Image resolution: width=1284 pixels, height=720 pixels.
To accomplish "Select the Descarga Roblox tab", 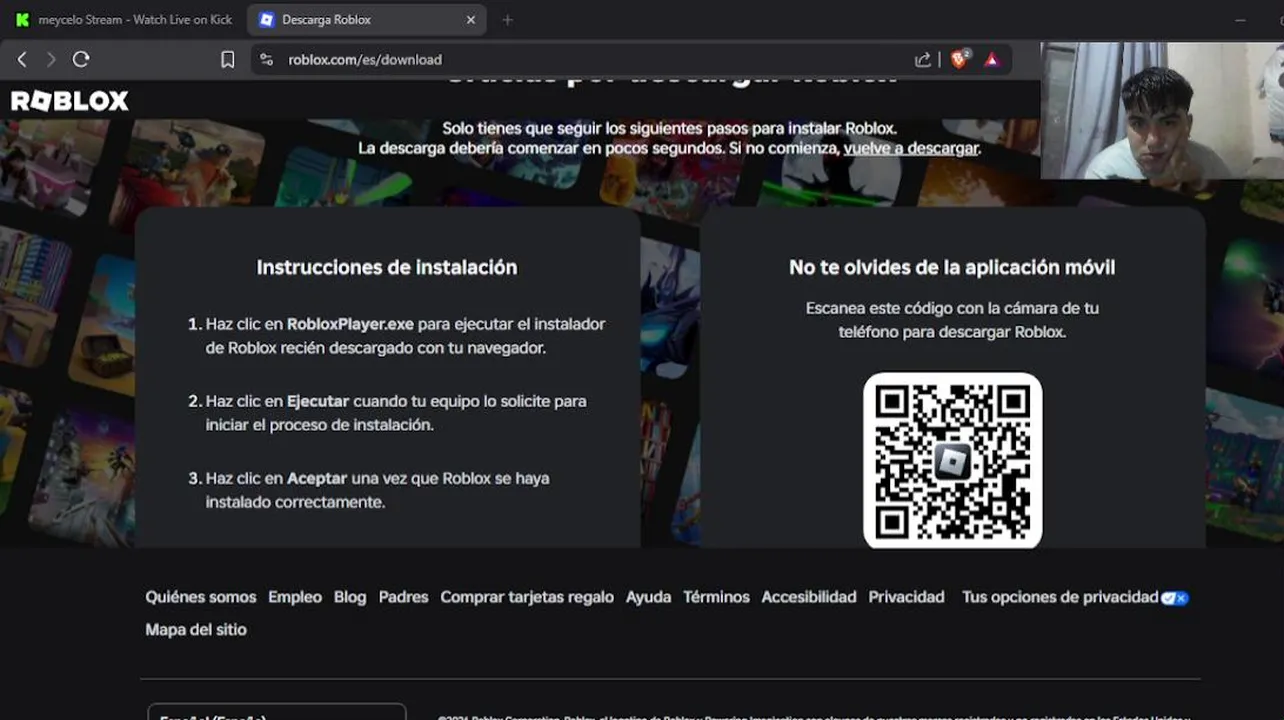I will point(366,20).
